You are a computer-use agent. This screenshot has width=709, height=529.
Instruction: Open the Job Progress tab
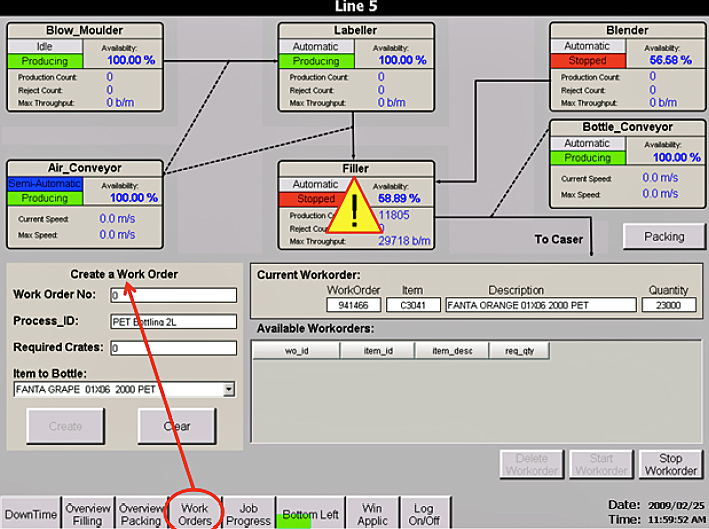[x=248, y=514]
